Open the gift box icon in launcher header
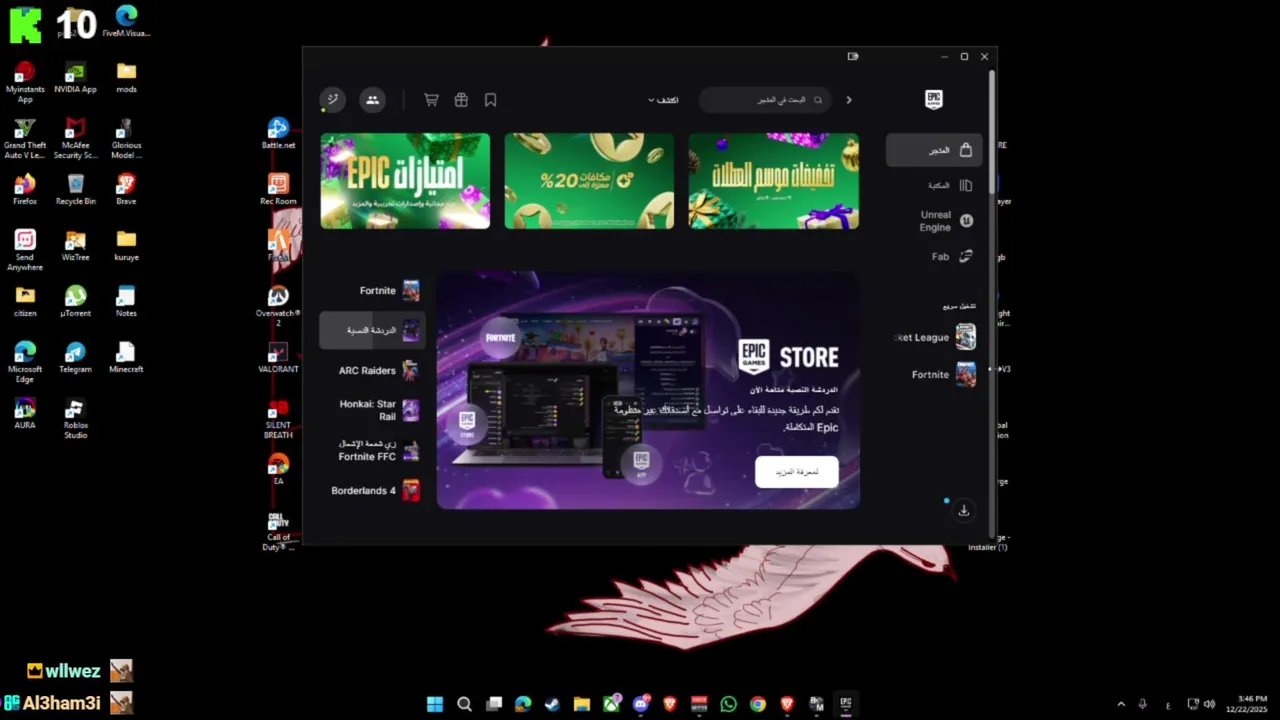The image size is (1280, 720). [461, 100]
